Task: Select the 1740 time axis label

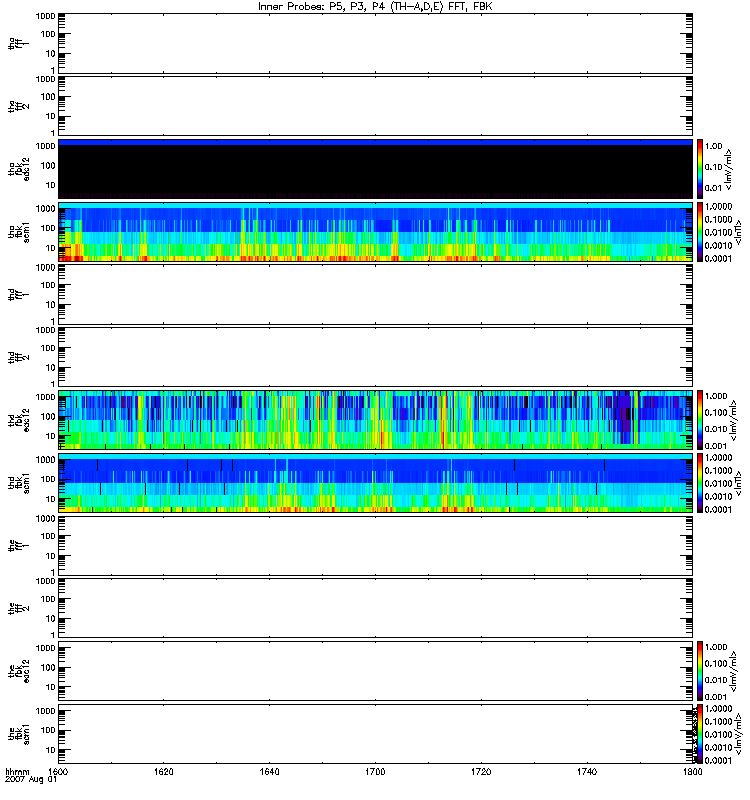Action: pos(587,772)
